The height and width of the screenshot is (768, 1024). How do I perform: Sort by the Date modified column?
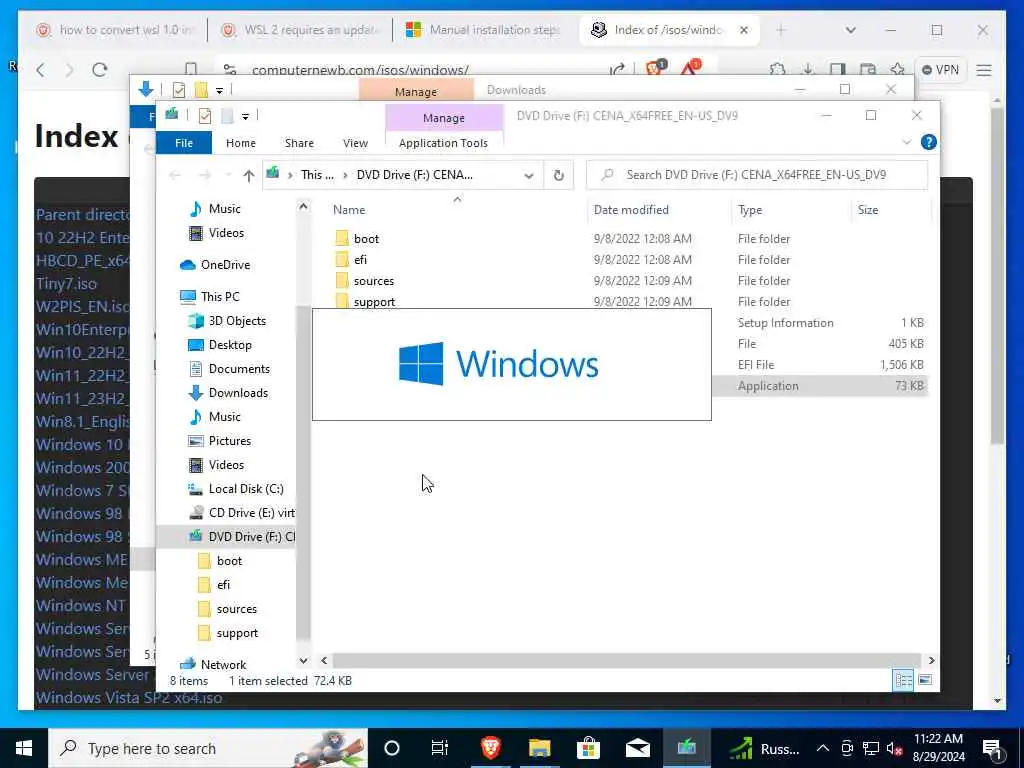pyautogui.click(x=631, y=210)
